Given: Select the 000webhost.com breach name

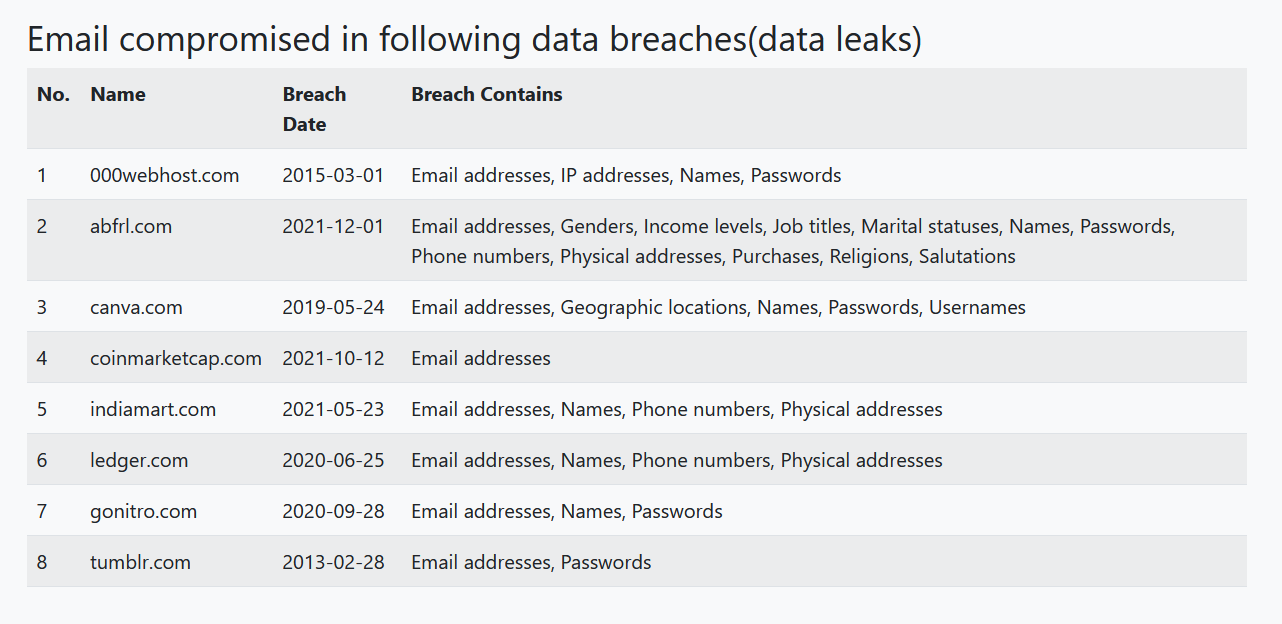Looking at the screenshot, I should (x=165, y=175).
